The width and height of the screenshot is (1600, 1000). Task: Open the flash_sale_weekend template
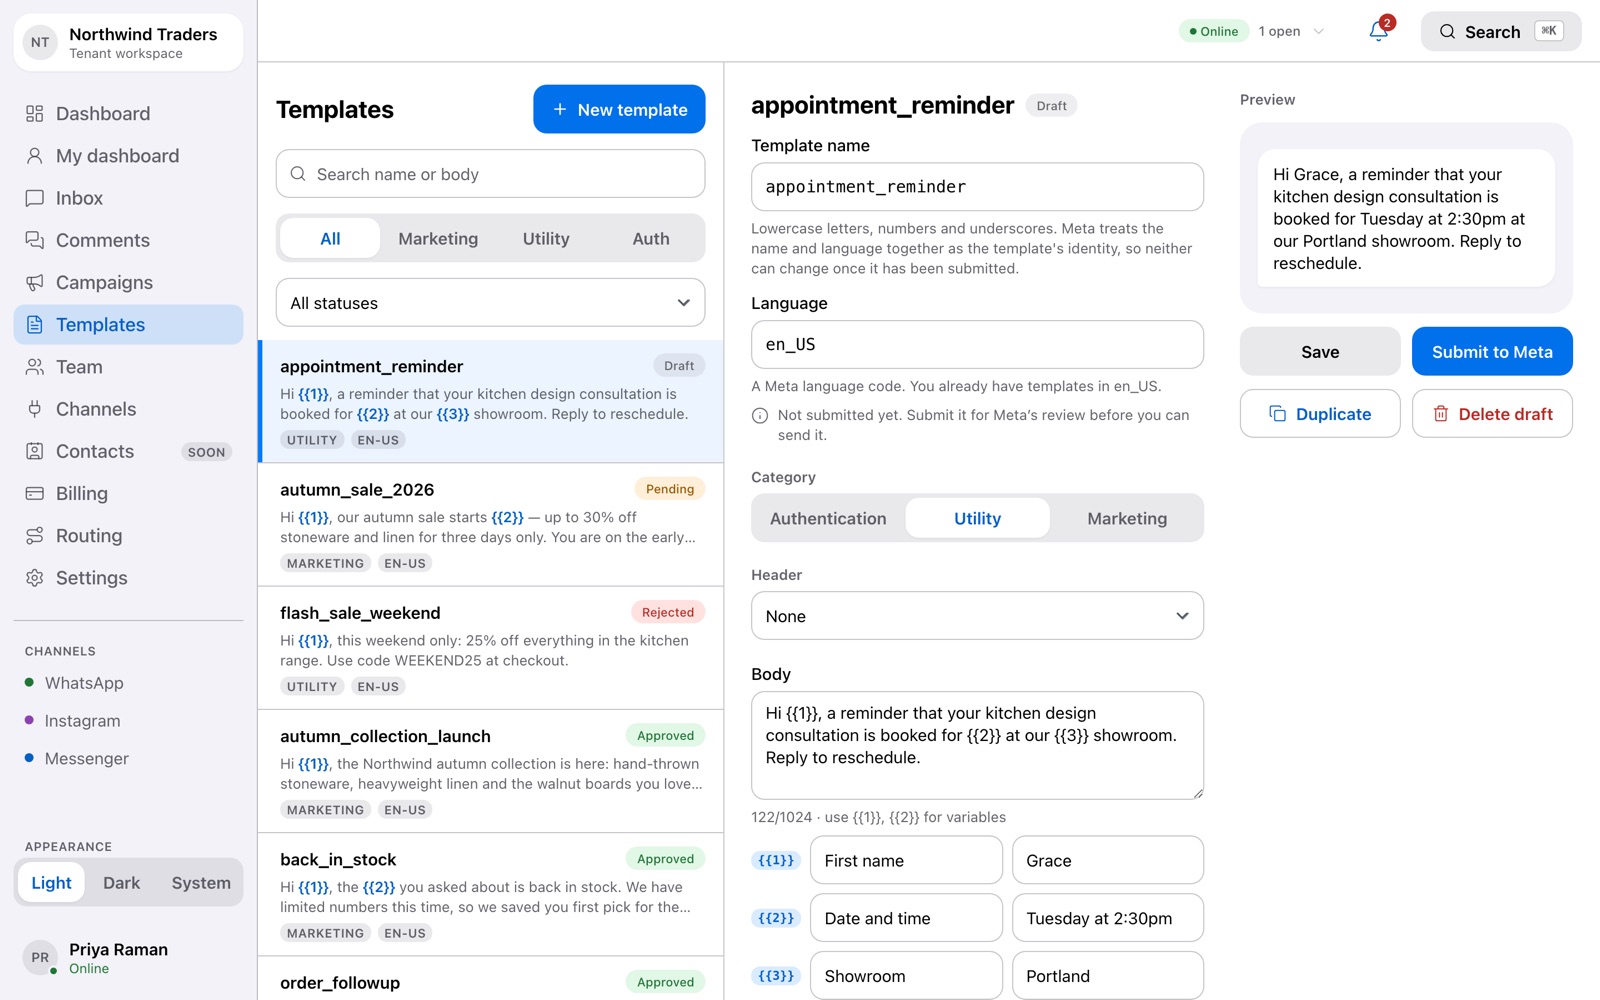click(x=491, y=648)
